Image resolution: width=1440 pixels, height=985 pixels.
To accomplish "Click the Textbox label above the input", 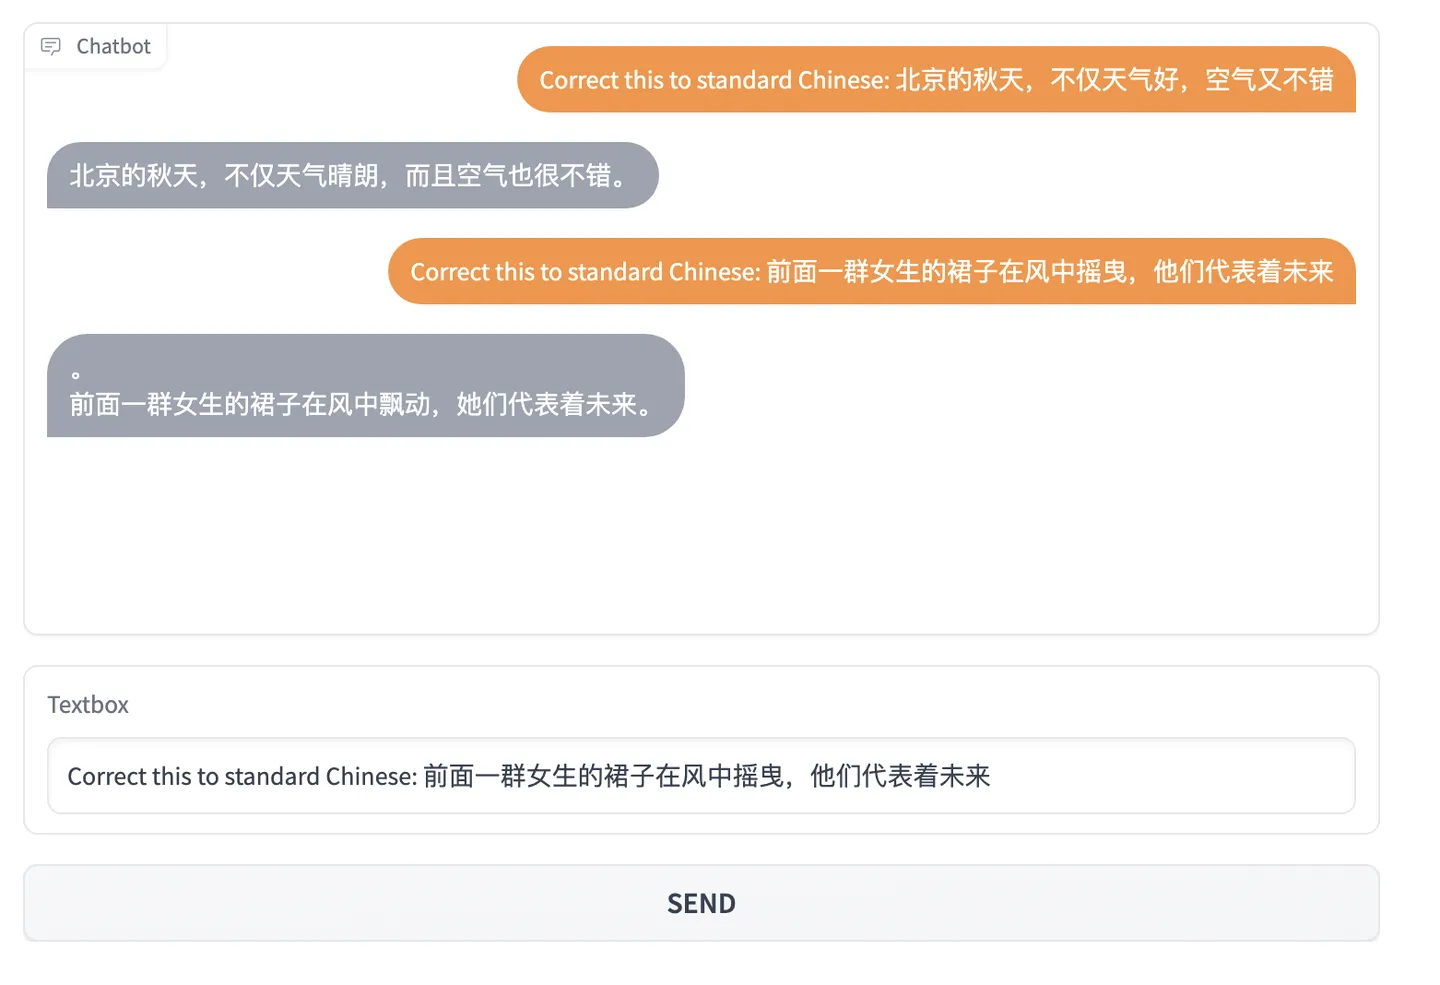I will coord(88,704).
